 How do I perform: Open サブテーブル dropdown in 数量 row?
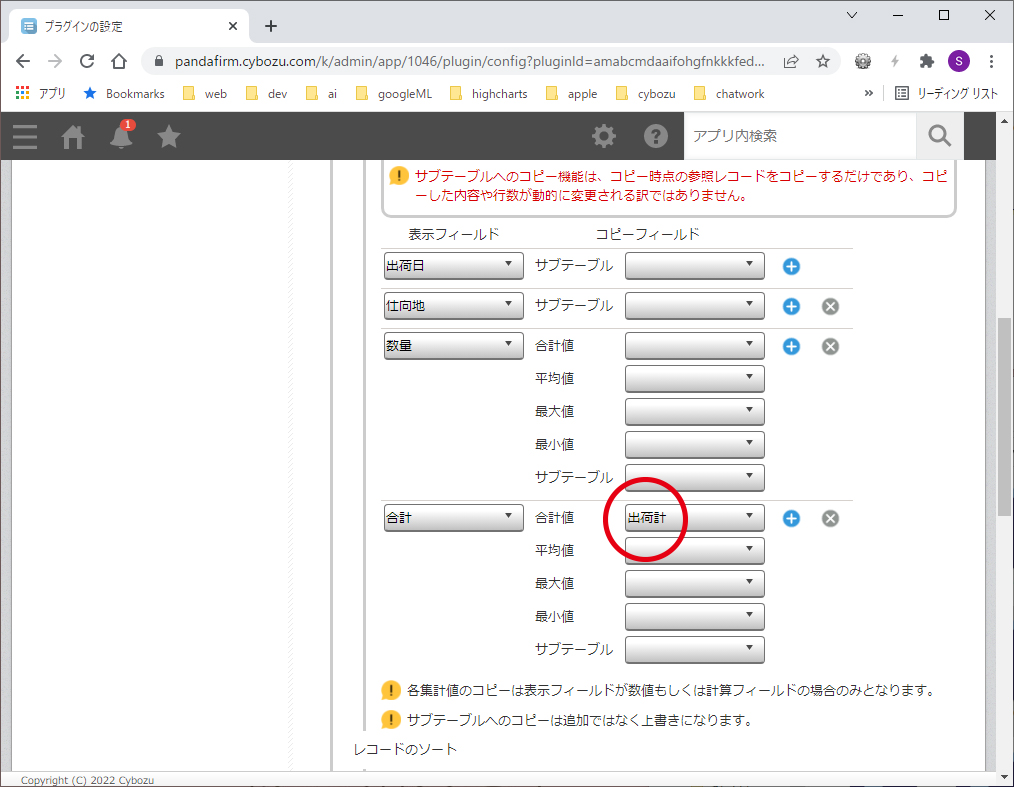(x=695, y=478)
